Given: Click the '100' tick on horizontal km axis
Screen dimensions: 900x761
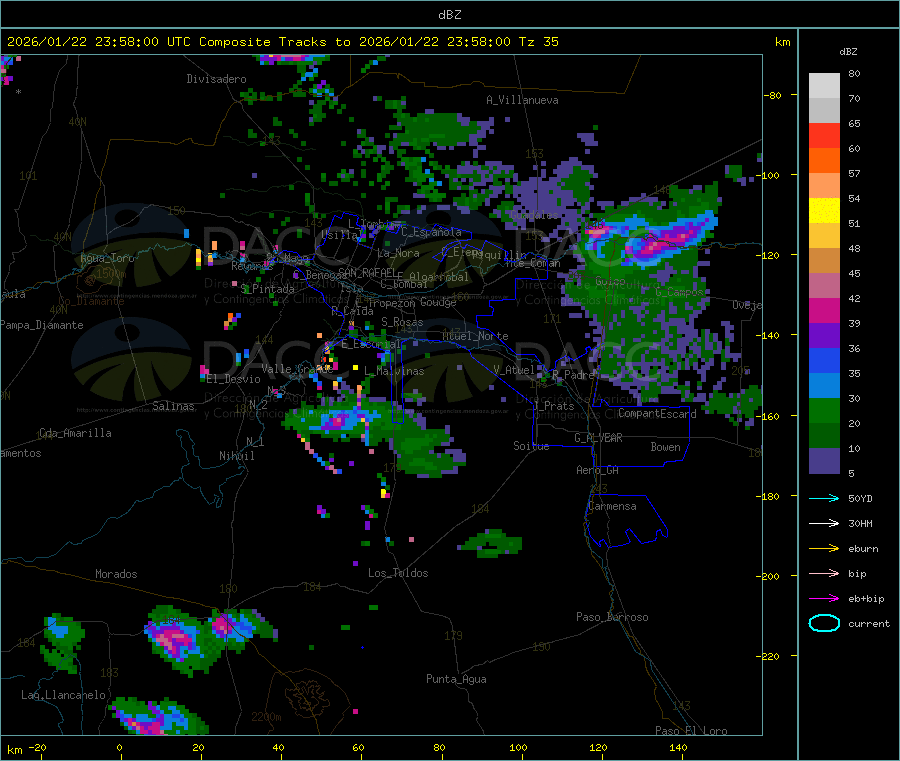Looking at the screenshot, I should 518,747.
